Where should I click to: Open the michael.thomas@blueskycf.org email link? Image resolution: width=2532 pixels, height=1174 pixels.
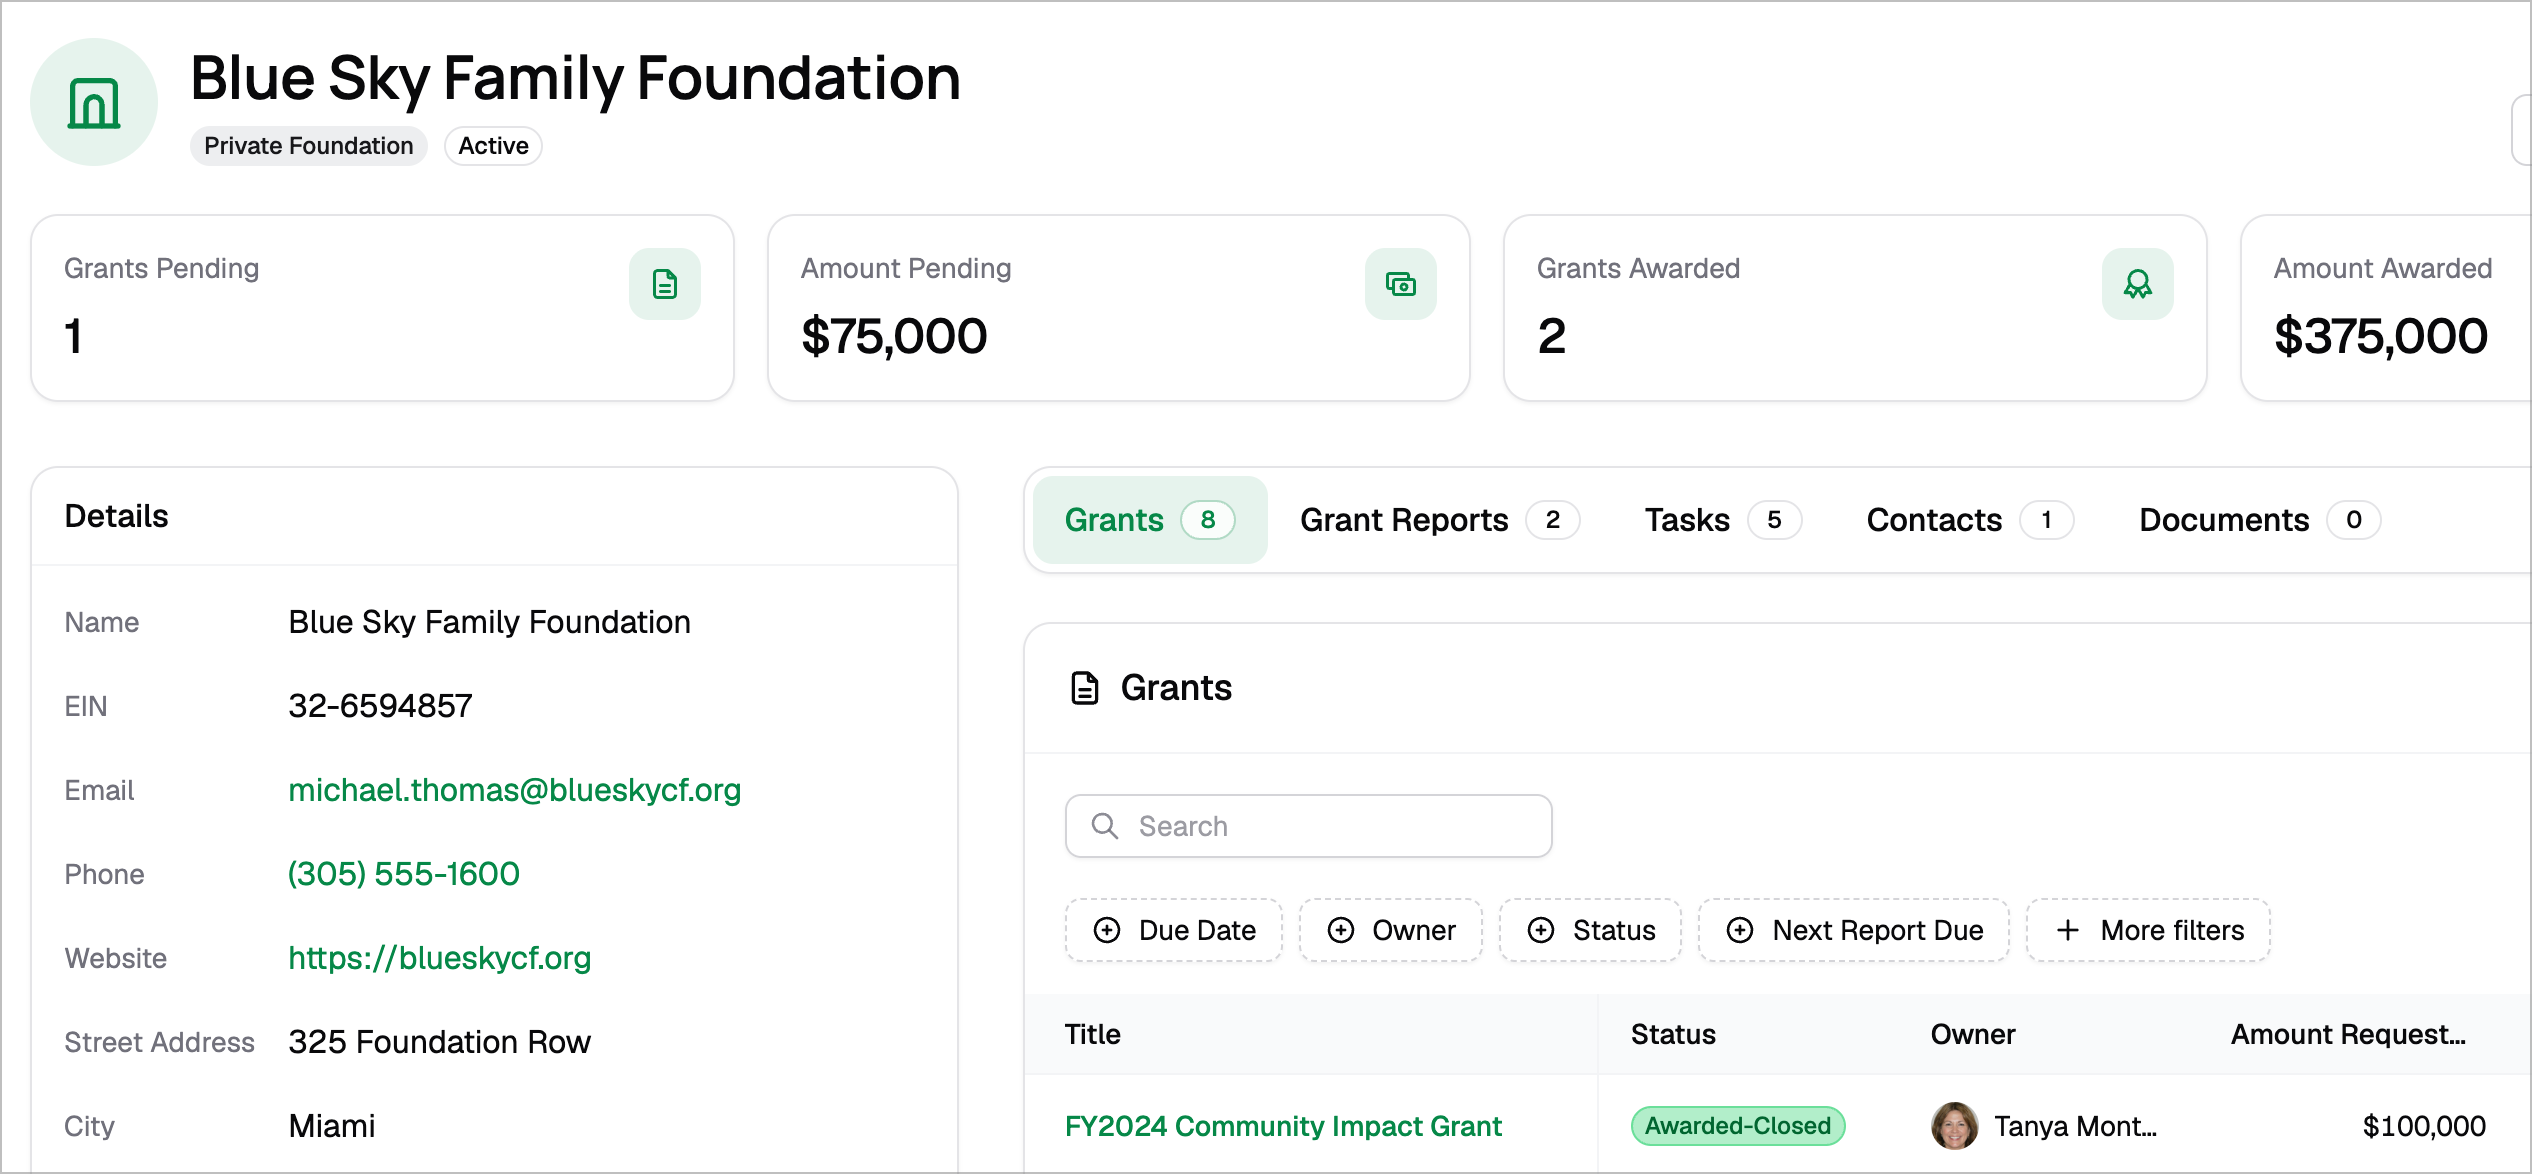[x=515, y=790]
